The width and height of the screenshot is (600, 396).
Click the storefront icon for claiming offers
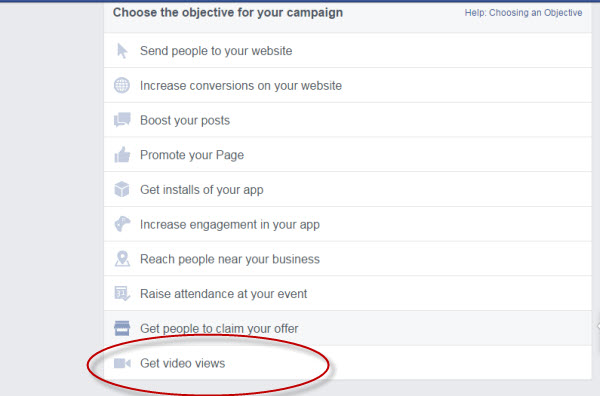122,328
